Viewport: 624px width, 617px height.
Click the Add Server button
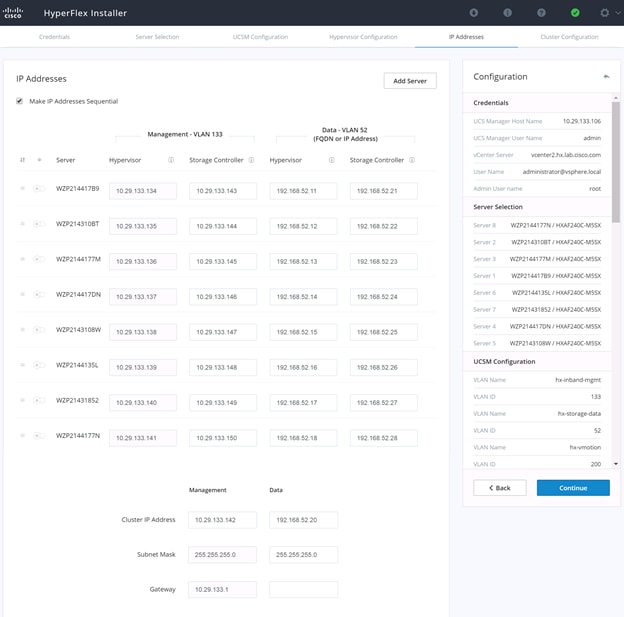point(410,81)
